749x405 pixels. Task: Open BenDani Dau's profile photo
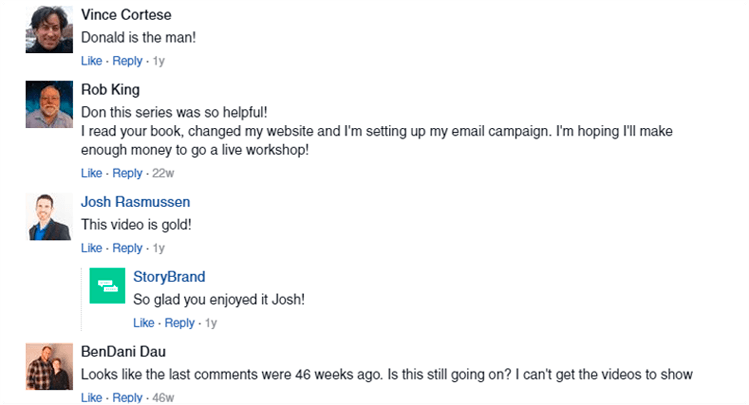[x=49, y=366]
